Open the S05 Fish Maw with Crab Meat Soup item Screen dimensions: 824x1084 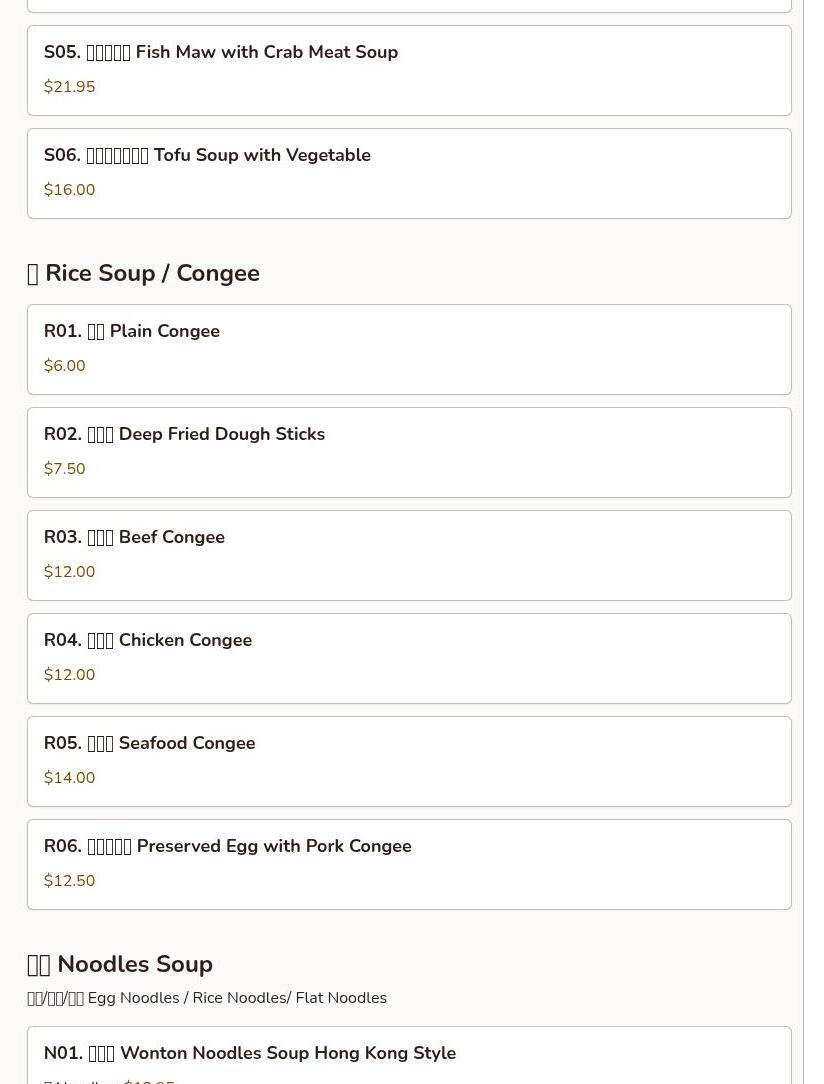point(221,52)
